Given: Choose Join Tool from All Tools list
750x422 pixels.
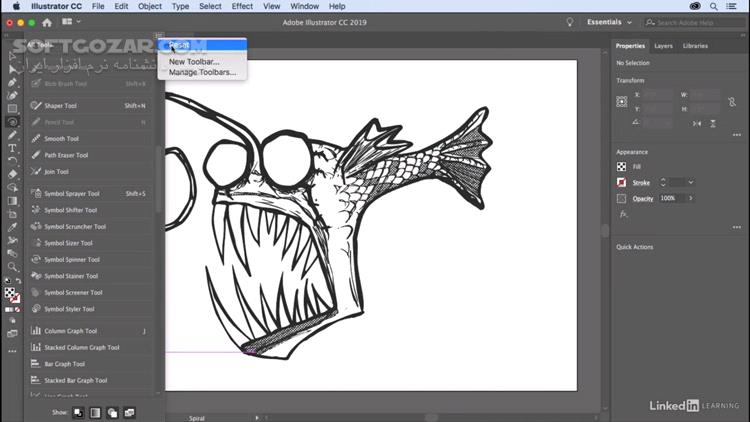Looking at the screenshot, I should pos(88,172).
